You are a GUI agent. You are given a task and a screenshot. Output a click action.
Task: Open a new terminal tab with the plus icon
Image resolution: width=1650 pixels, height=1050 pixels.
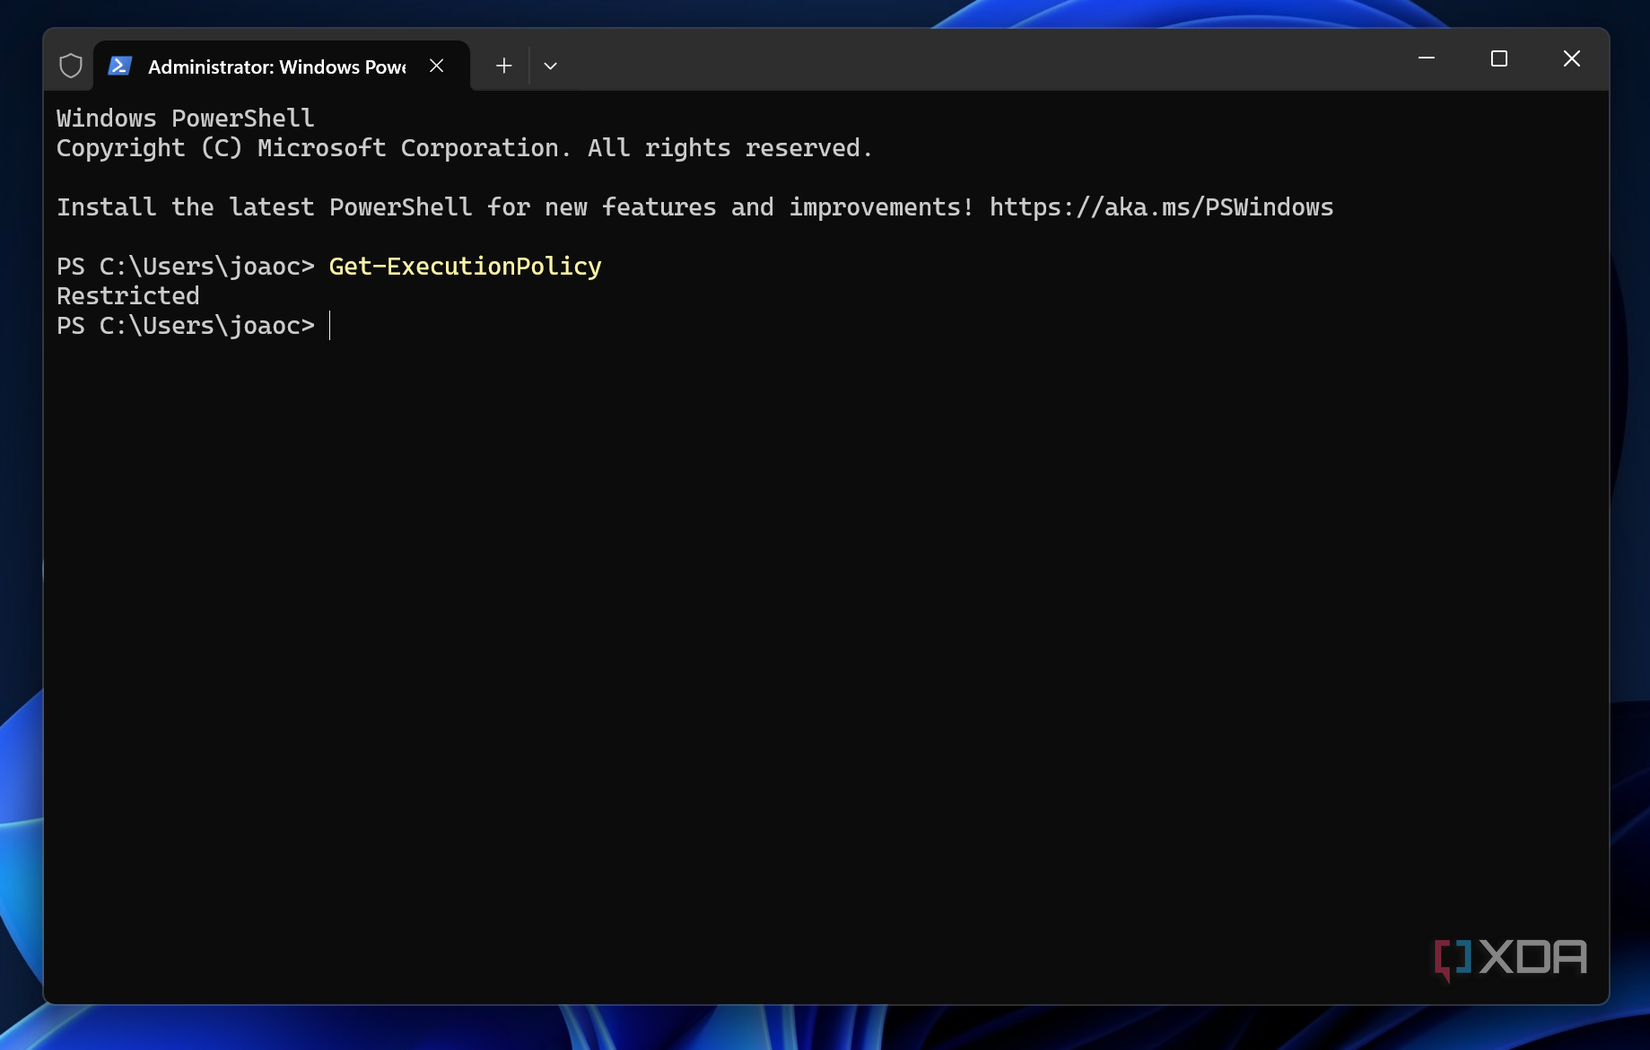(x=503, y=65)
